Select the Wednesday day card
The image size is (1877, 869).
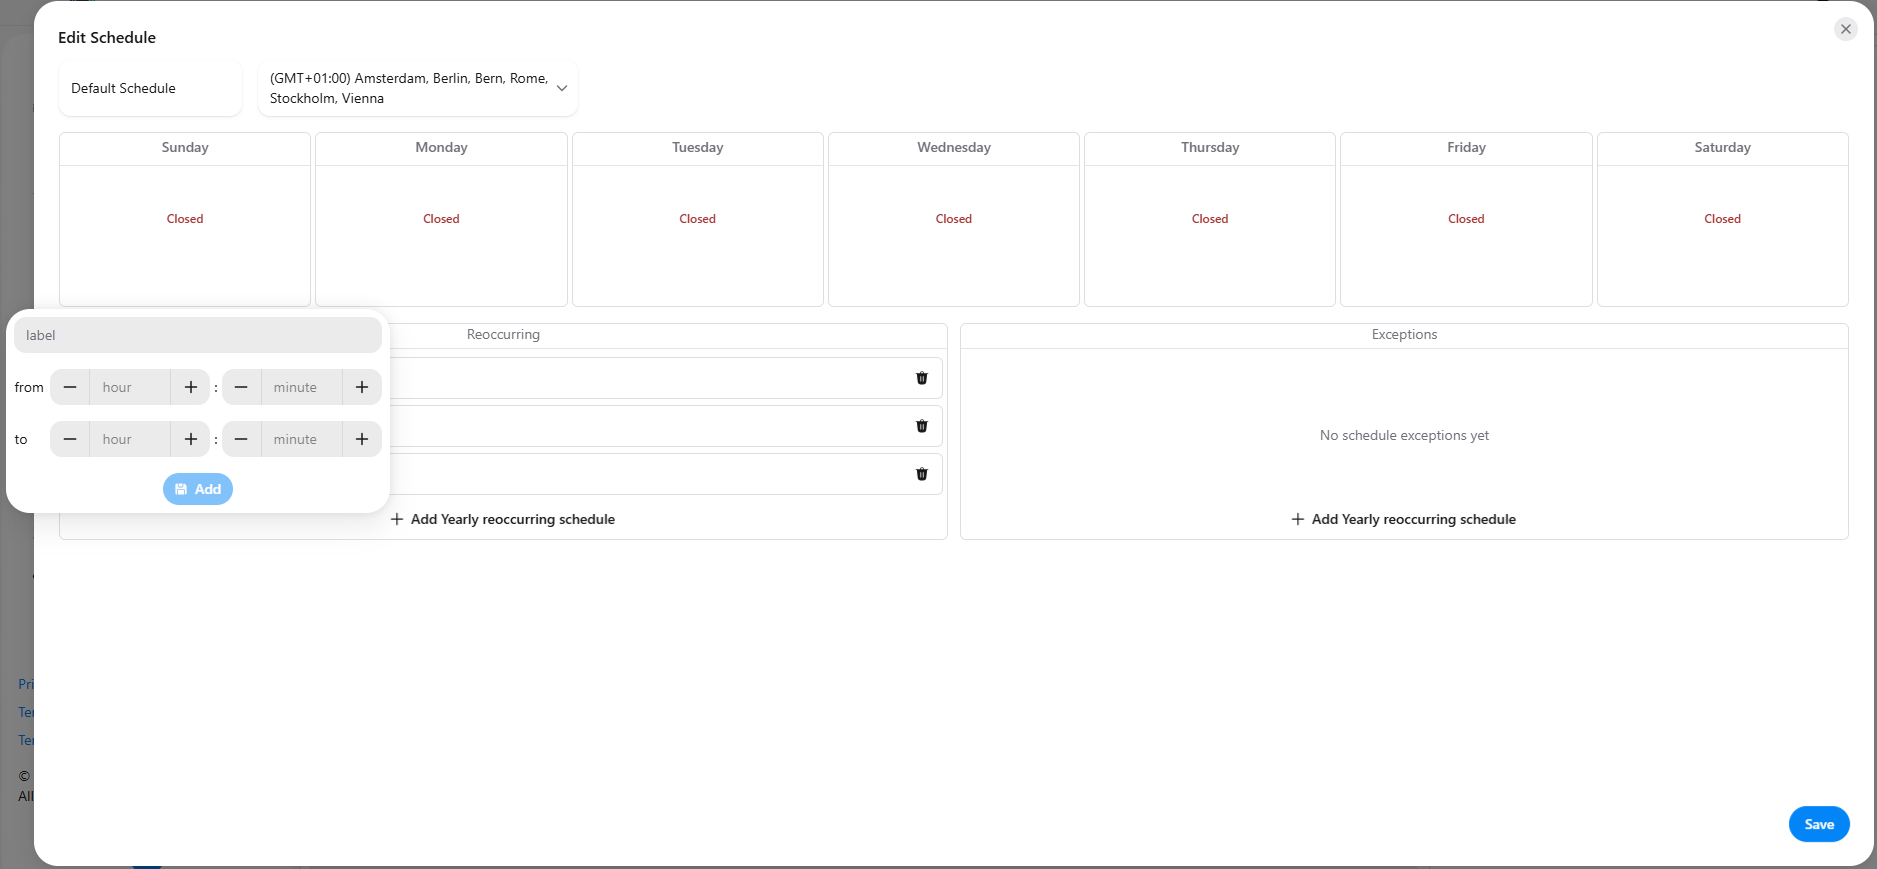point(954,219)
